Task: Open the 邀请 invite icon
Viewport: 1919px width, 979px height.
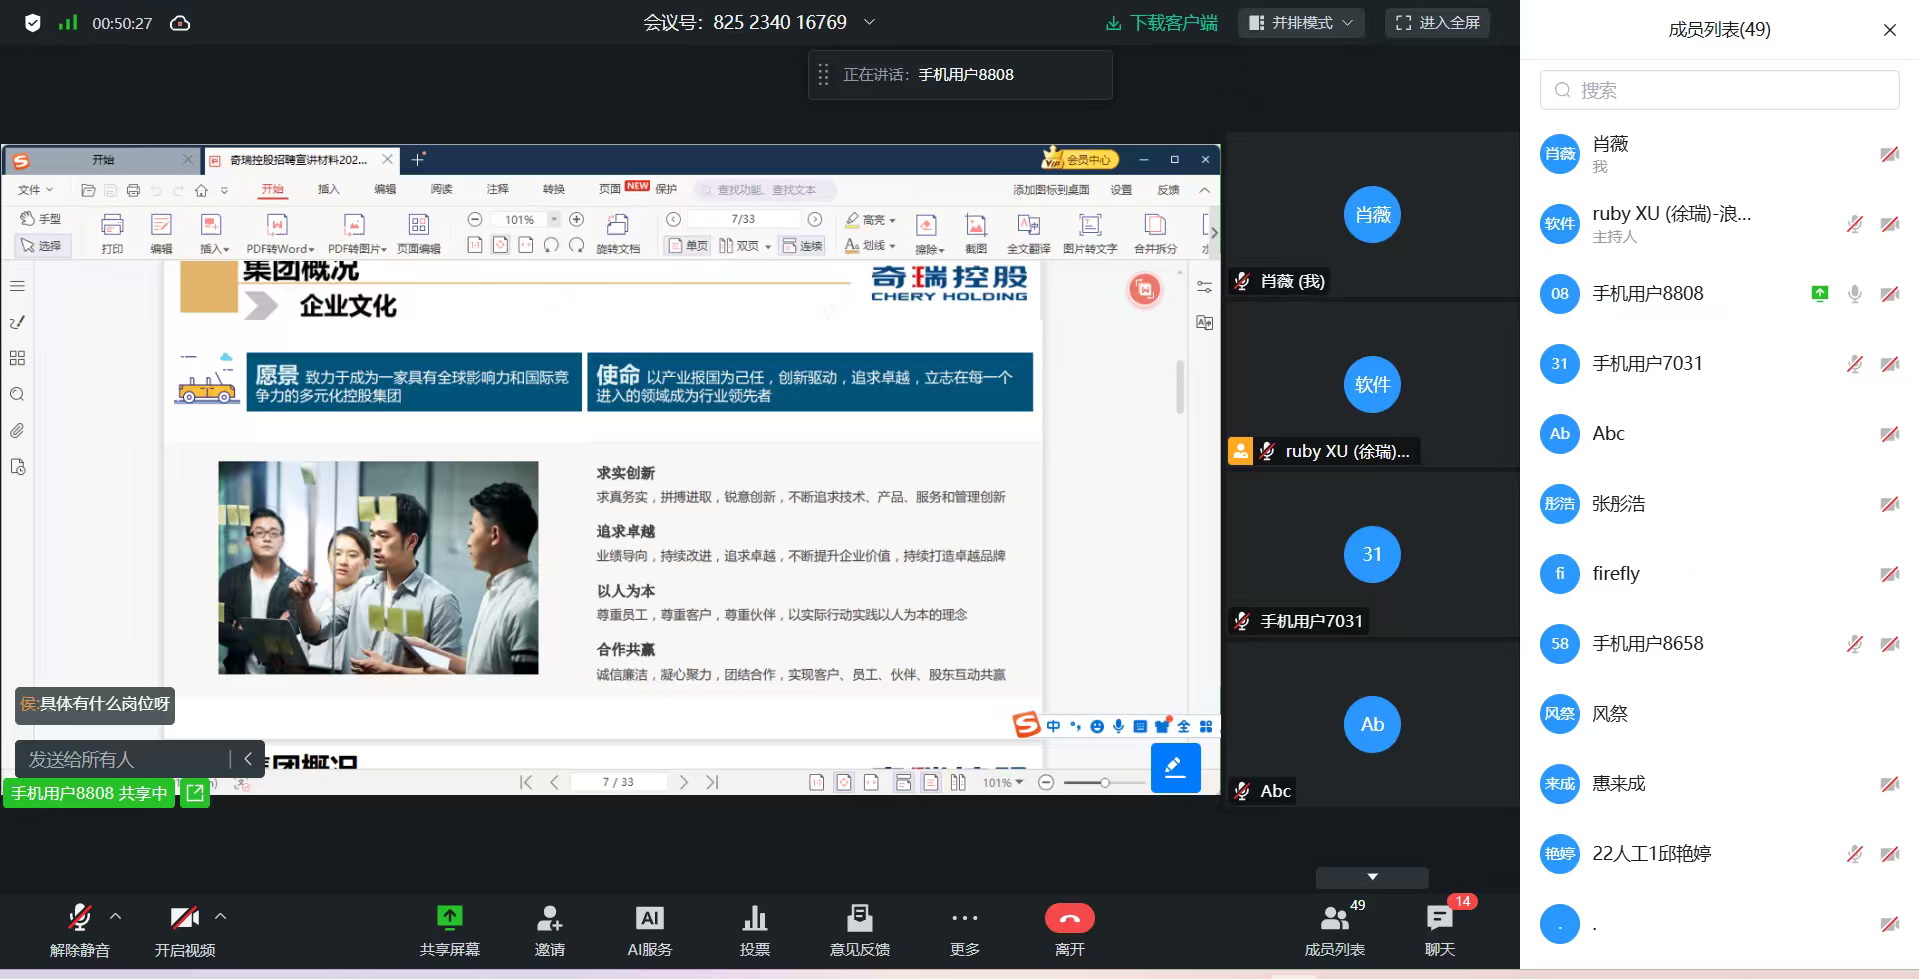Action: coord(549,918)
